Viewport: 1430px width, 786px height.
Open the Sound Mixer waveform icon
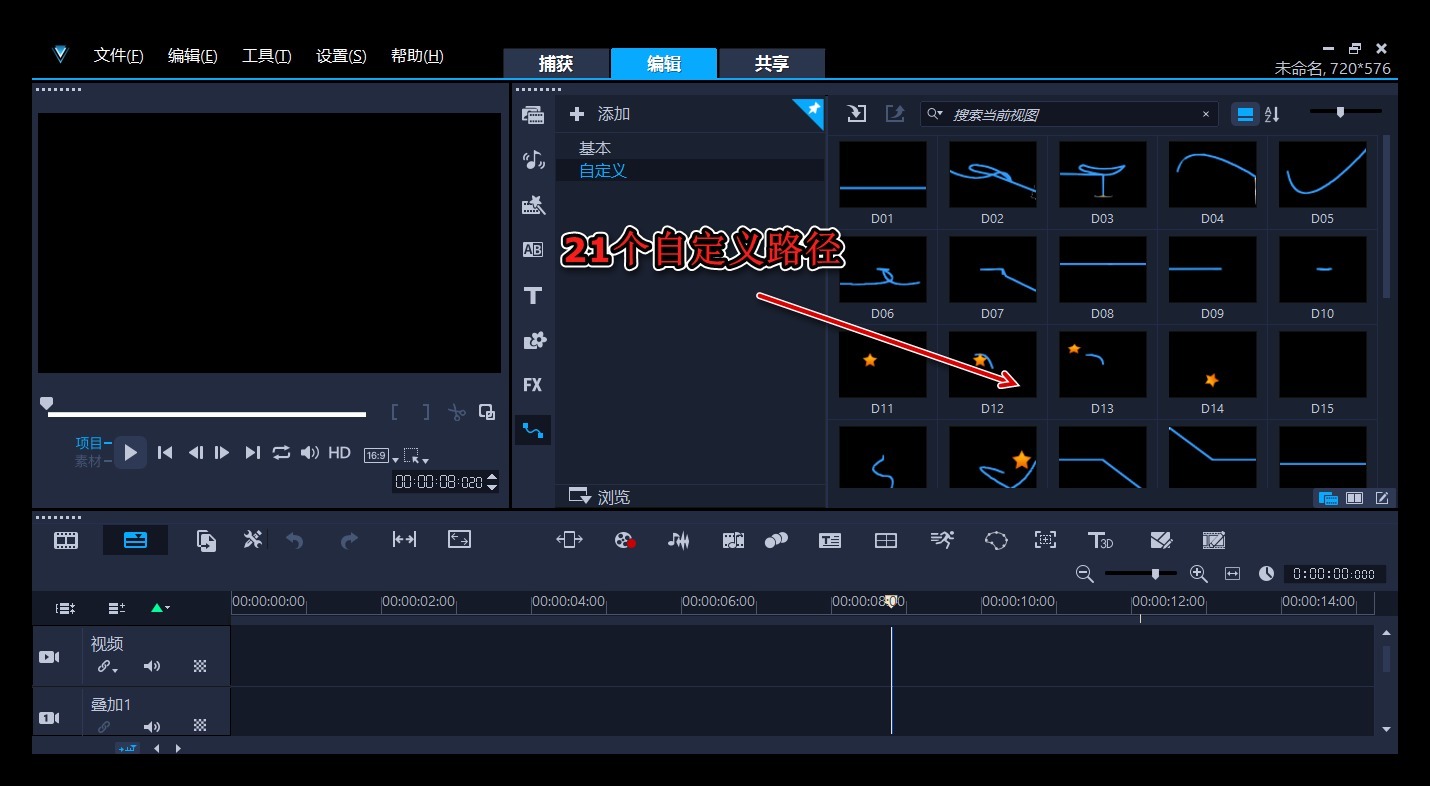click(x=679, y=540)
